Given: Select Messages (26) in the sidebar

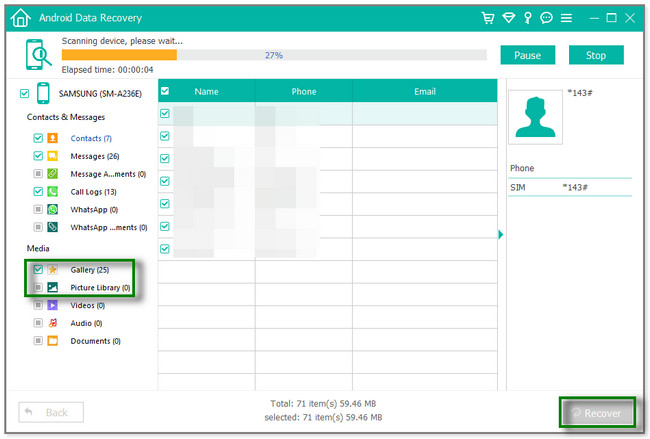Looking at the screenshot, I should [x=95, y=156].
